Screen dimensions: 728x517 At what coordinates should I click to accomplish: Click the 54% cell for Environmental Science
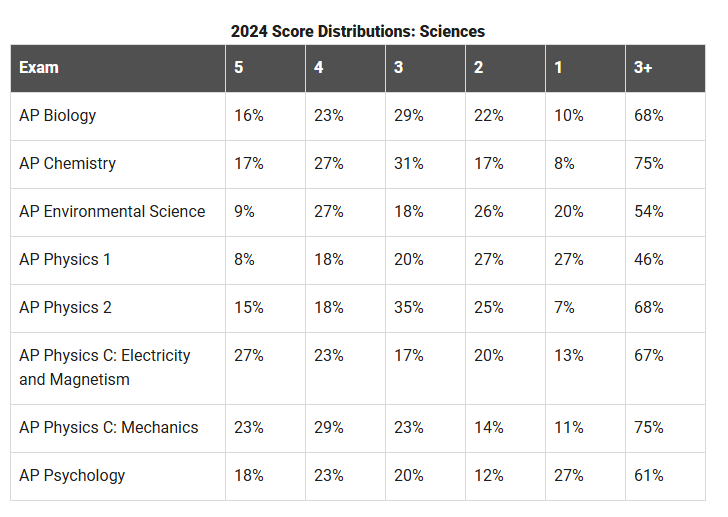pos(649,211)
